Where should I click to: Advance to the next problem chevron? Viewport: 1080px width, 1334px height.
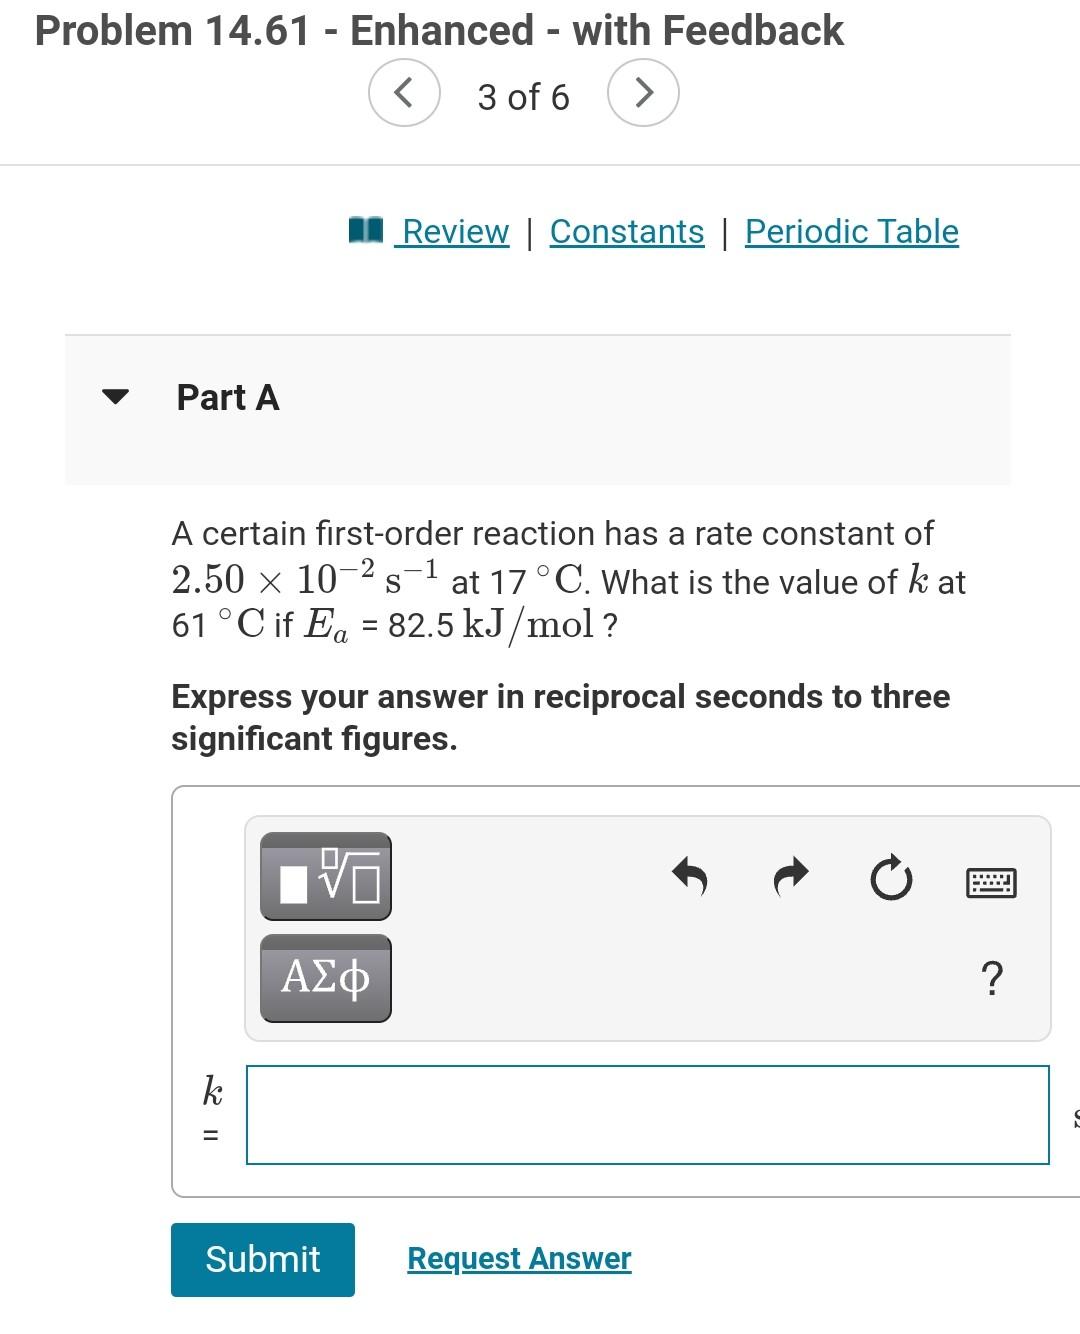coord(644,92)
